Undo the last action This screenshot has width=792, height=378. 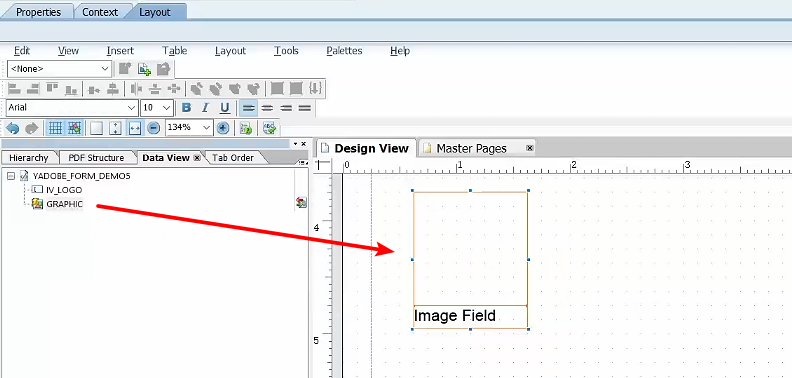14,128
